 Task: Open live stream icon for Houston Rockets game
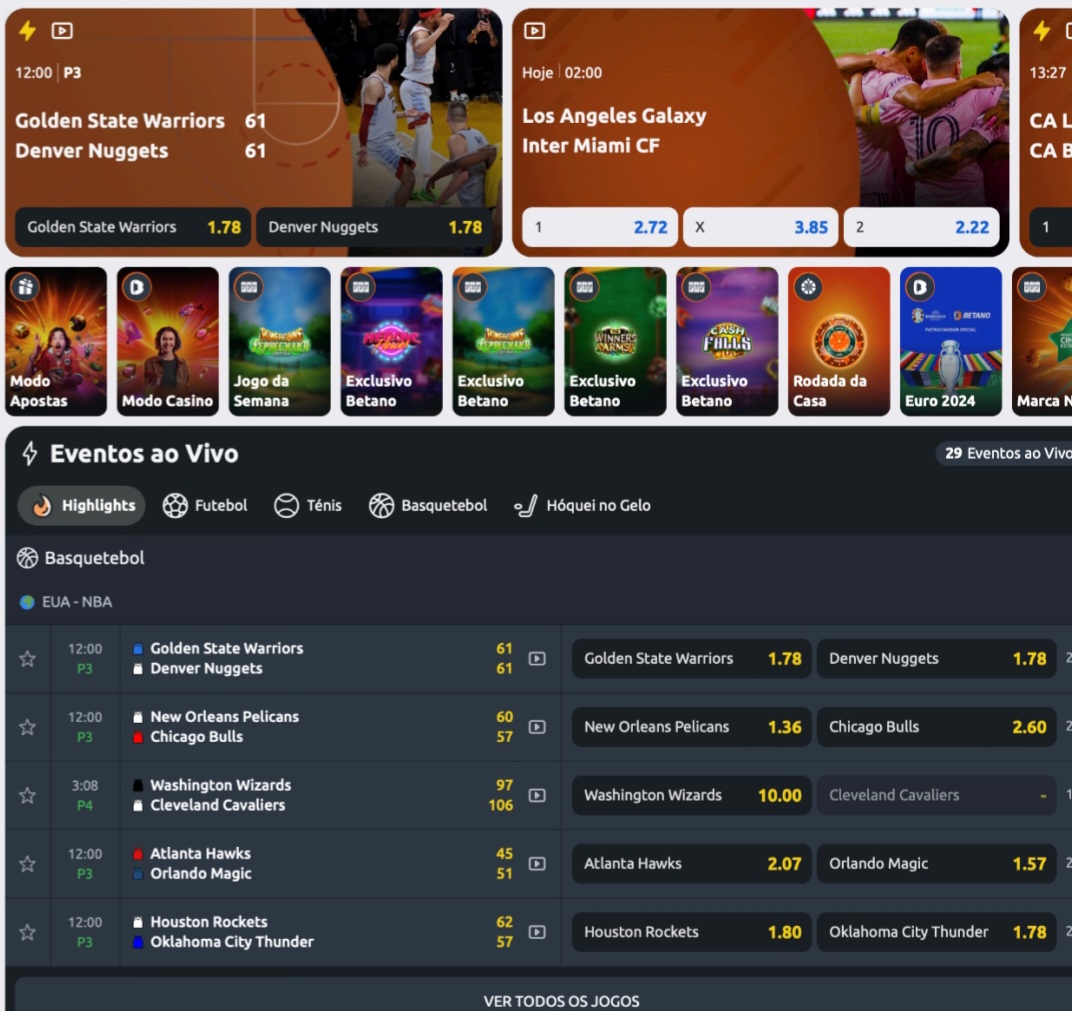(537, 932)
